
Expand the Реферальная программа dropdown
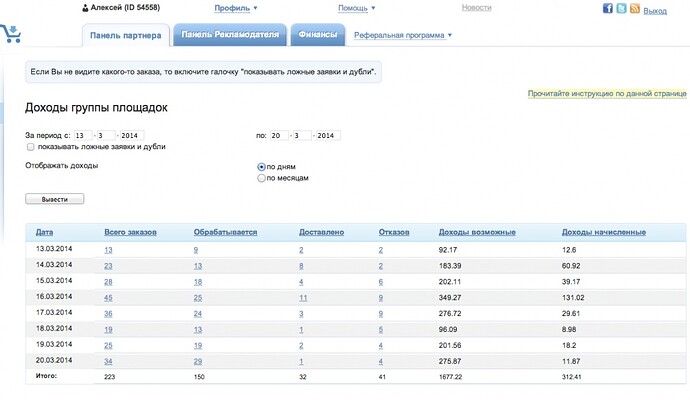[403, 35]
